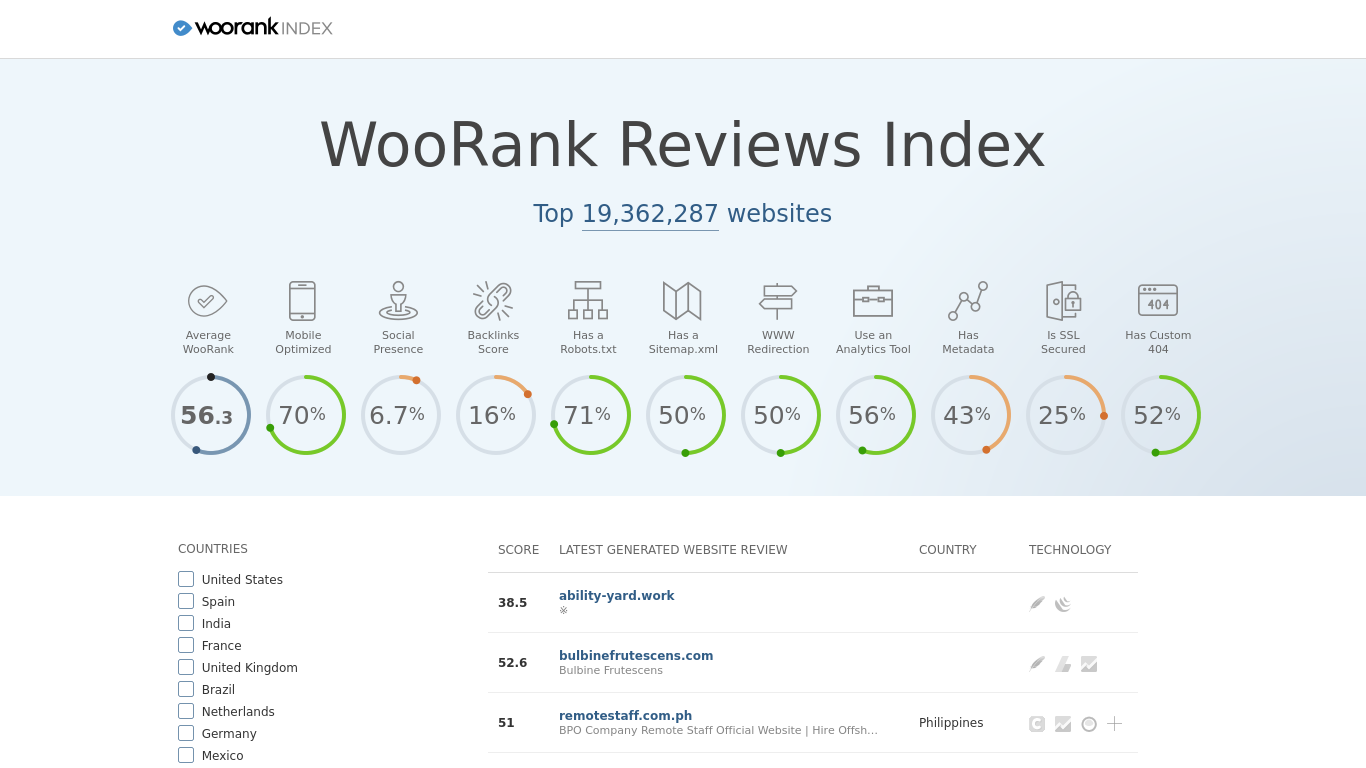The width and height of the screenshot is (1366, 768).
Task: Click the 56.3 Average WooRank gauge
Action: 210,415
